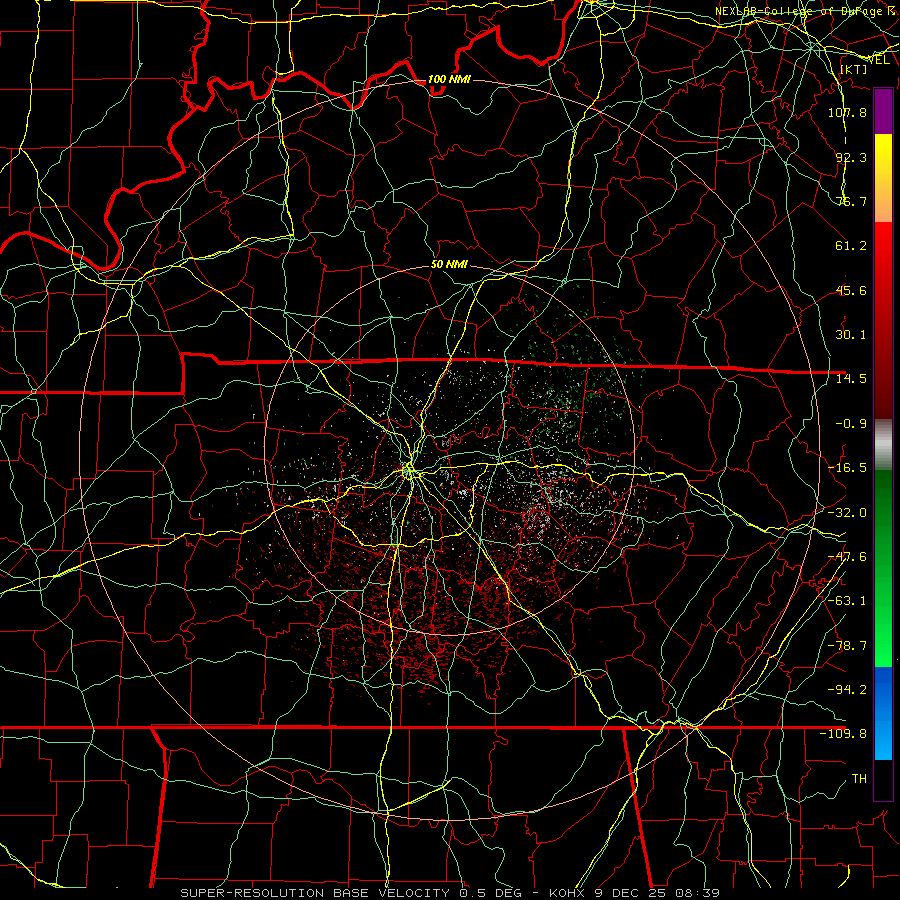
Task: Click the blue segment of the color bar
Action: [x=883, y=713]
